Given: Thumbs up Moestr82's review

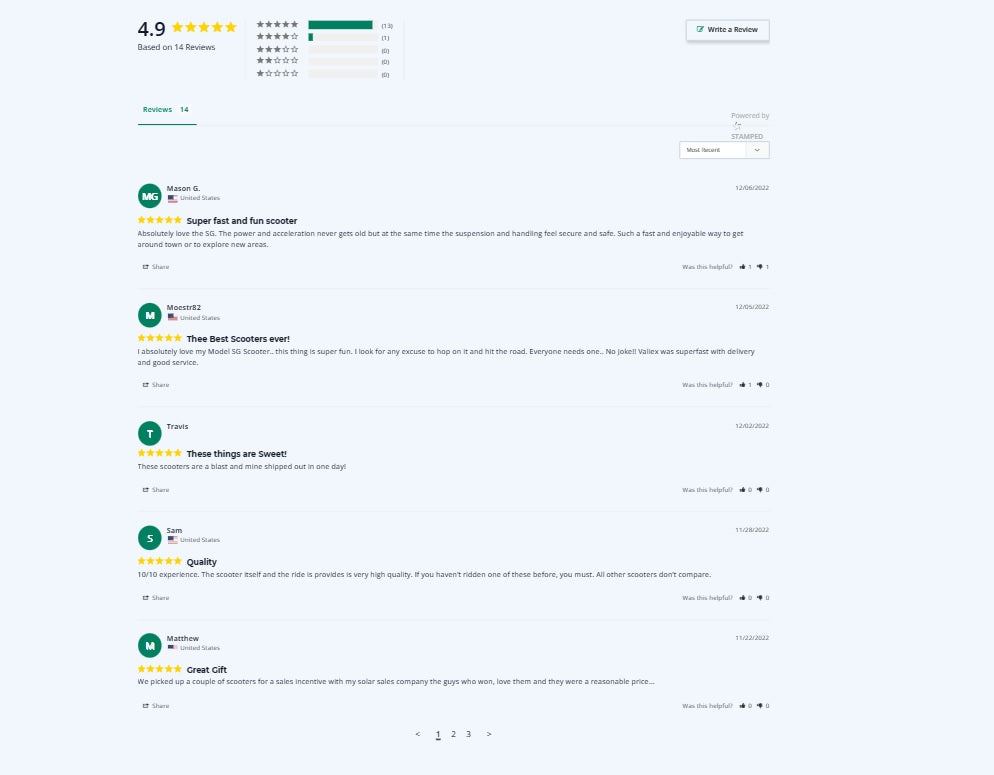Looking at the screenshot, I should click(745, 385).
